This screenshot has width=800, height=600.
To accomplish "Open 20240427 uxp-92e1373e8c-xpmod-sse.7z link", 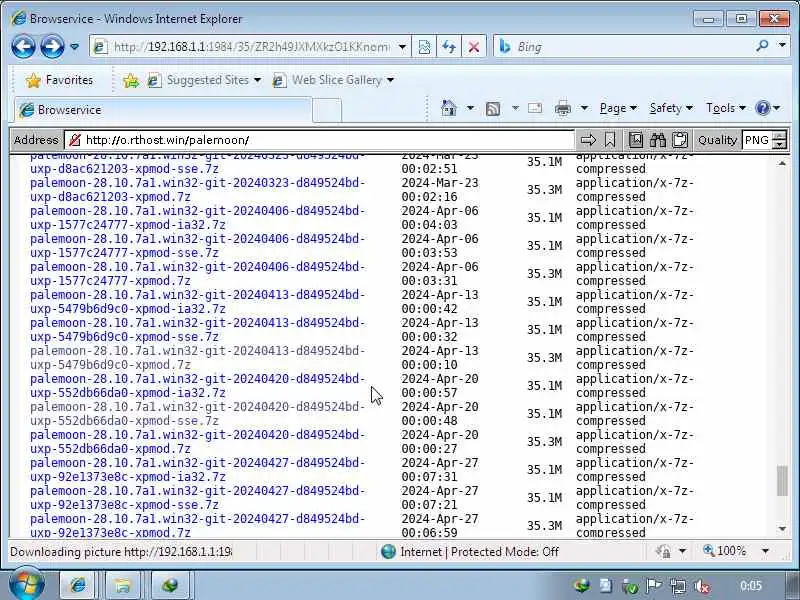I will click(198, 498).
